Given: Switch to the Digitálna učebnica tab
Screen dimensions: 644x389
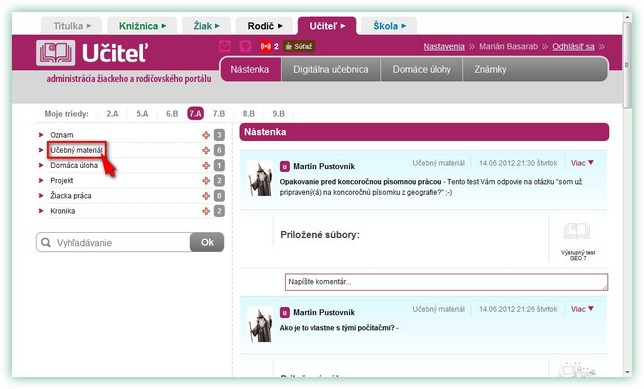Looking at the screenshot, I should 331,69.
